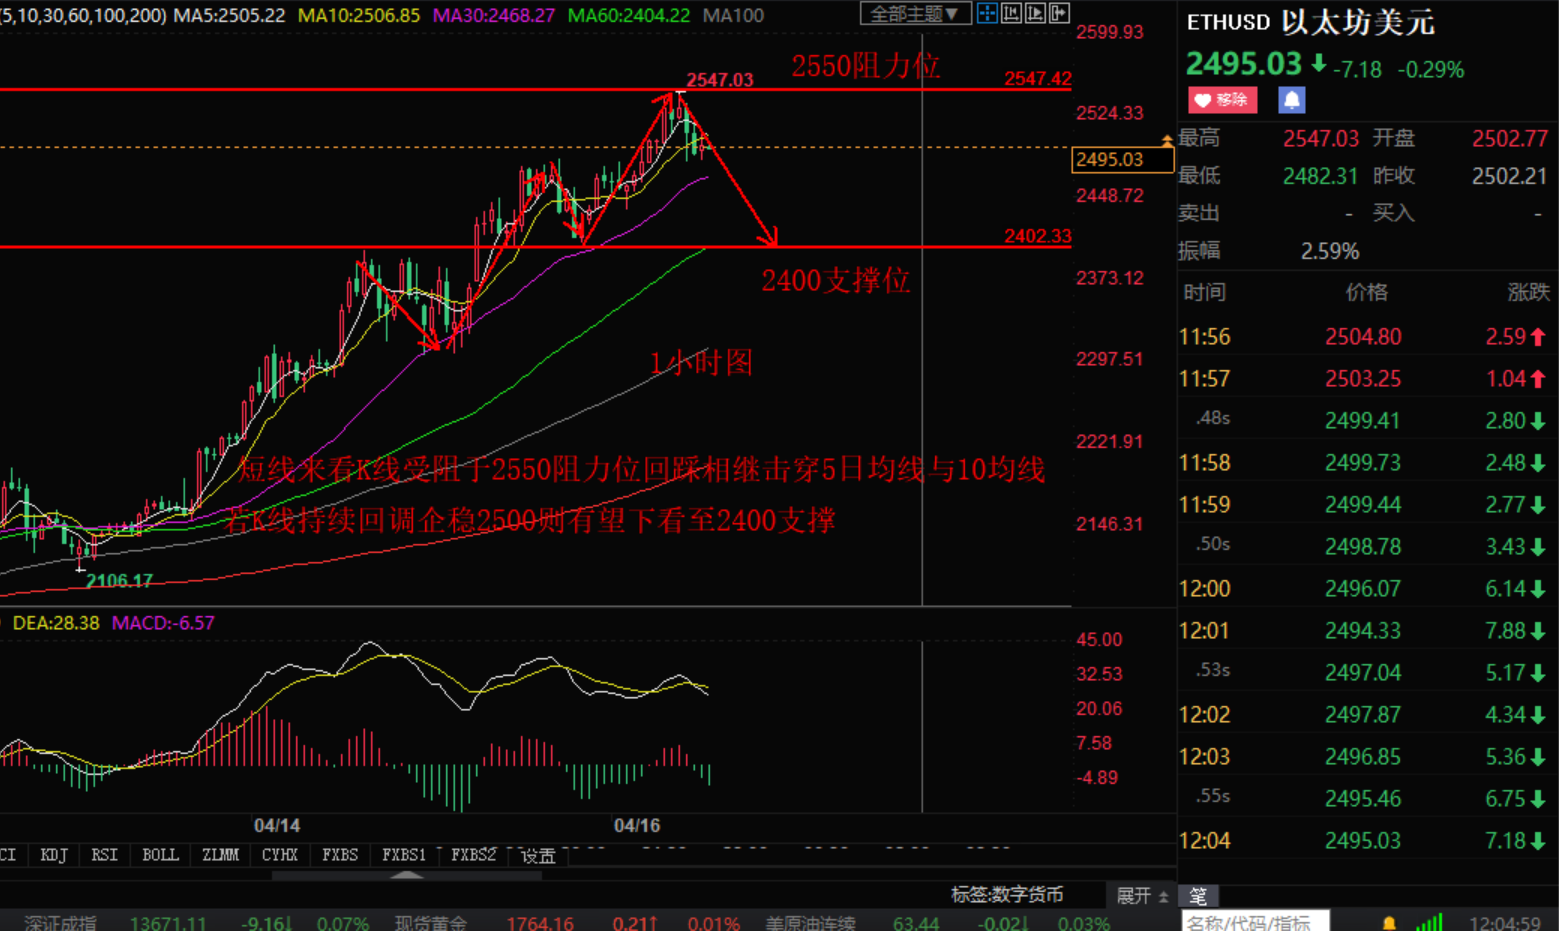This screenshot has height=931, width=1559.
Task: Expand the panel with 展开 button
Action: (1141, 896)
